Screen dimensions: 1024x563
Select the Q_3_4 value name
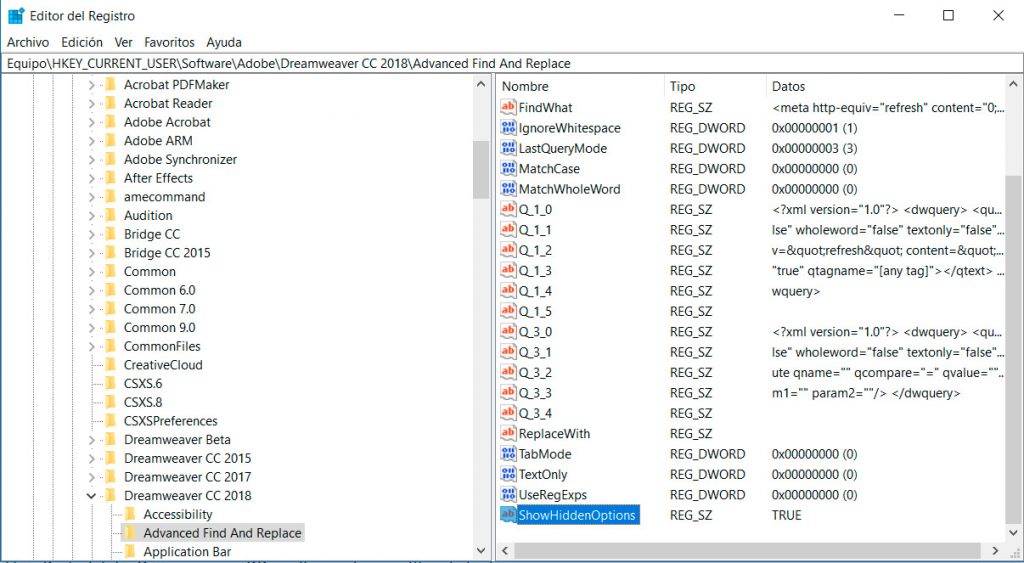point(536,413)
